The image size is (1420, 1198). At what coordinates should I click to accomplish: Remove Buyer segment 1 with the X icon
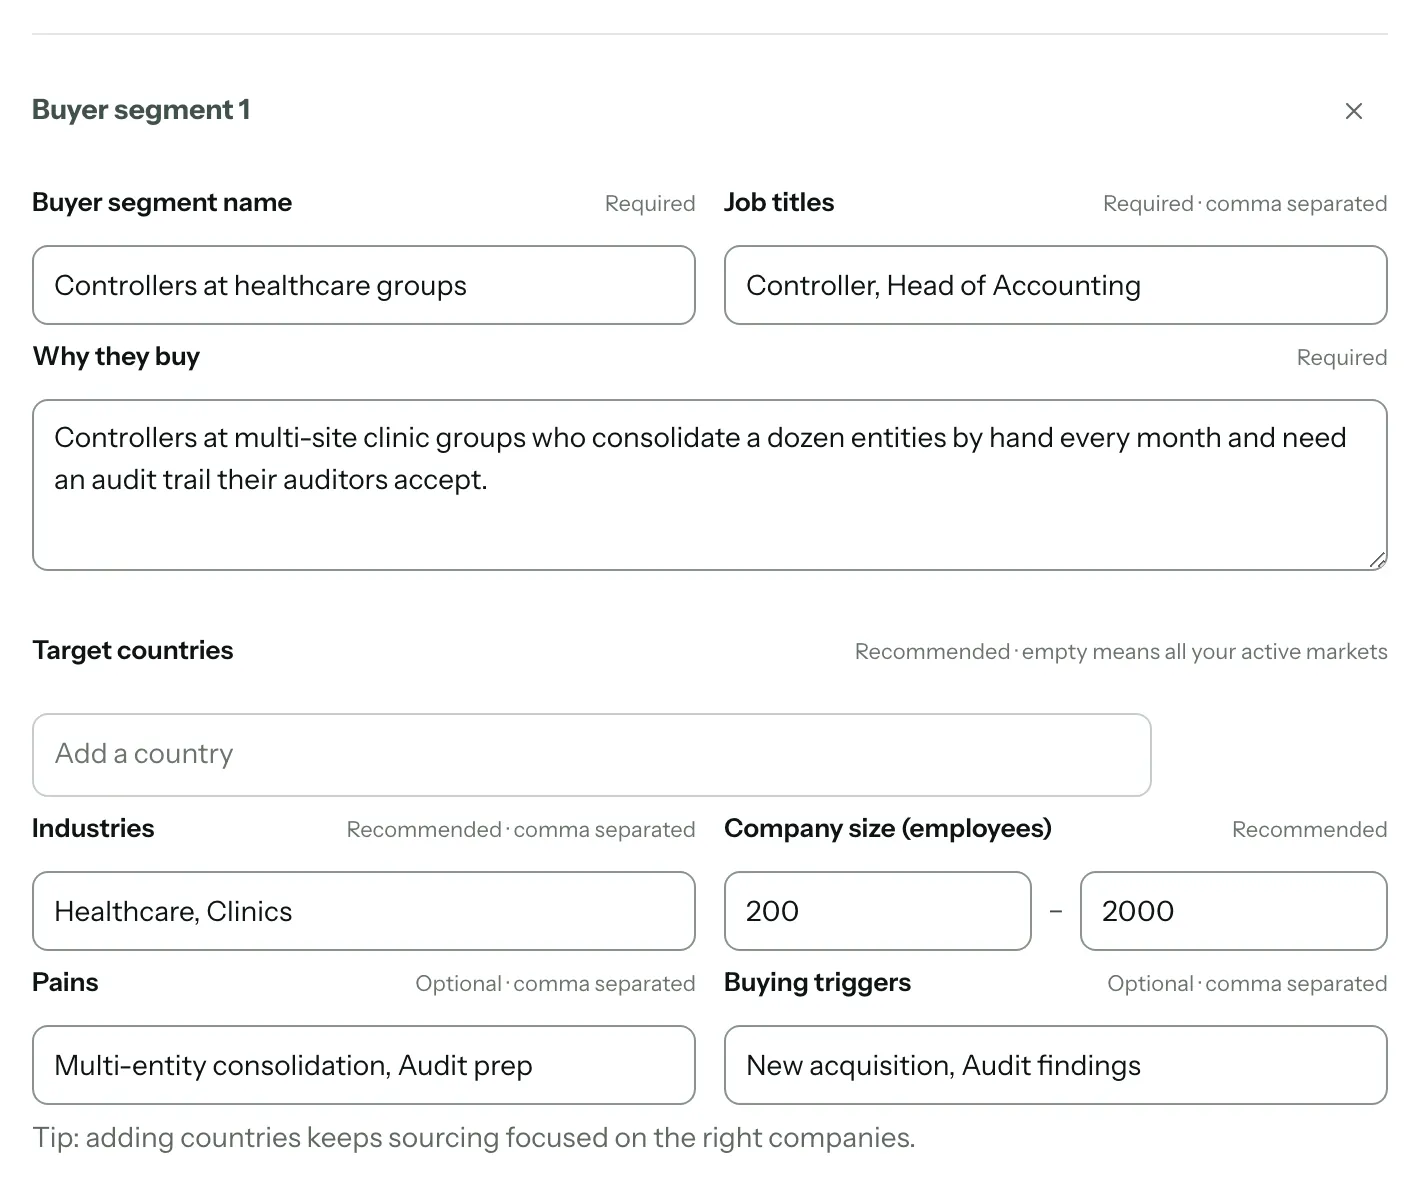pos(1353,111)
